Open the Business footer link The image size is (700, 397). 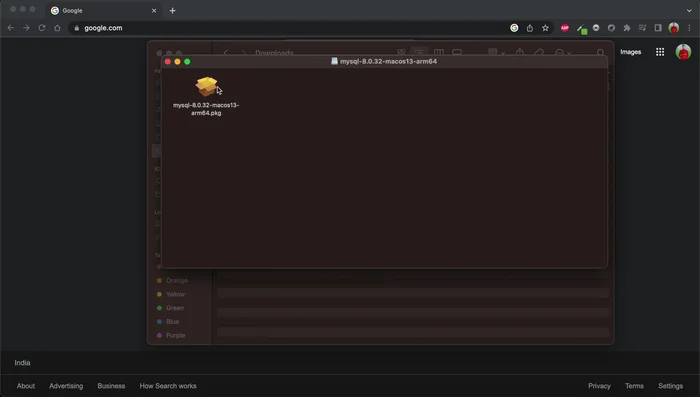point(111,386)
